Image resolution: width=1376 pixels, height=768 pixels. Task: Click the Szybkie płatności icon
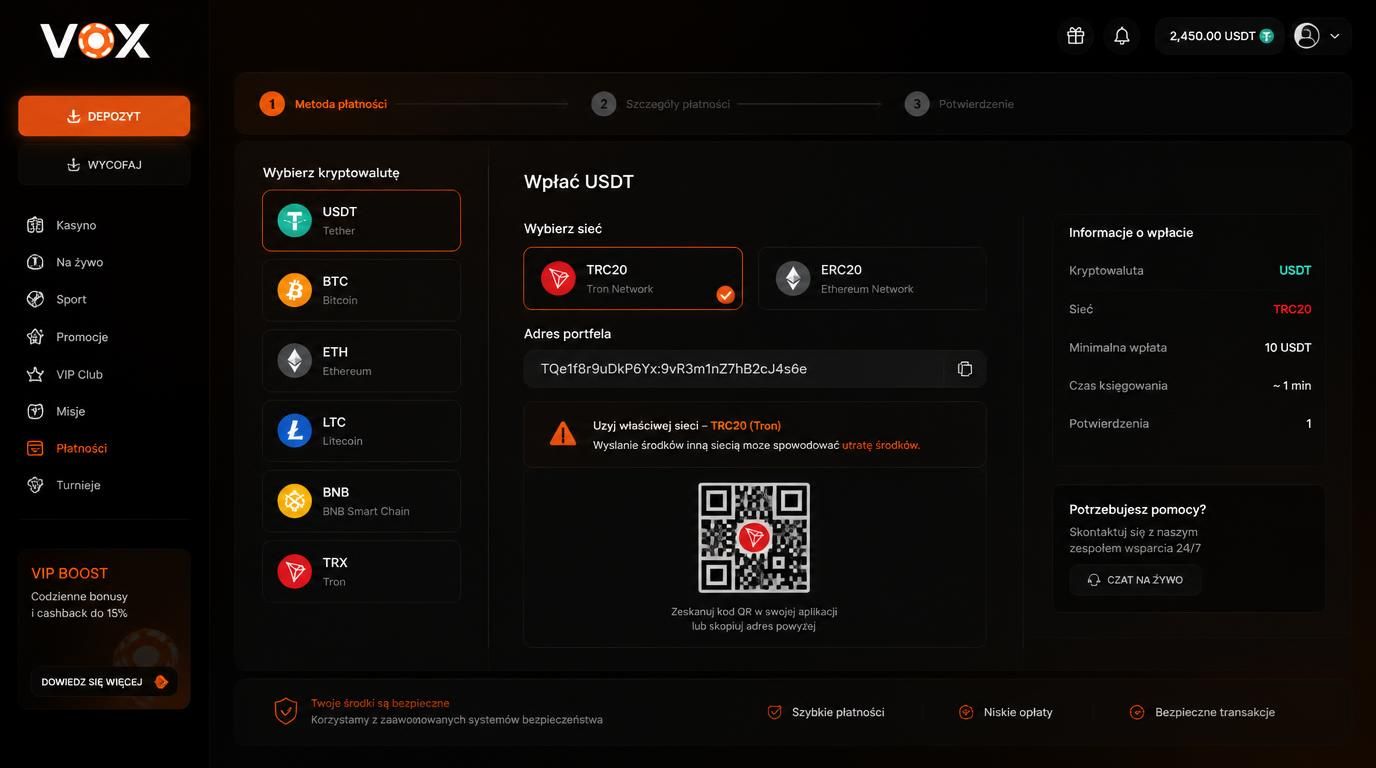point(775,712)
